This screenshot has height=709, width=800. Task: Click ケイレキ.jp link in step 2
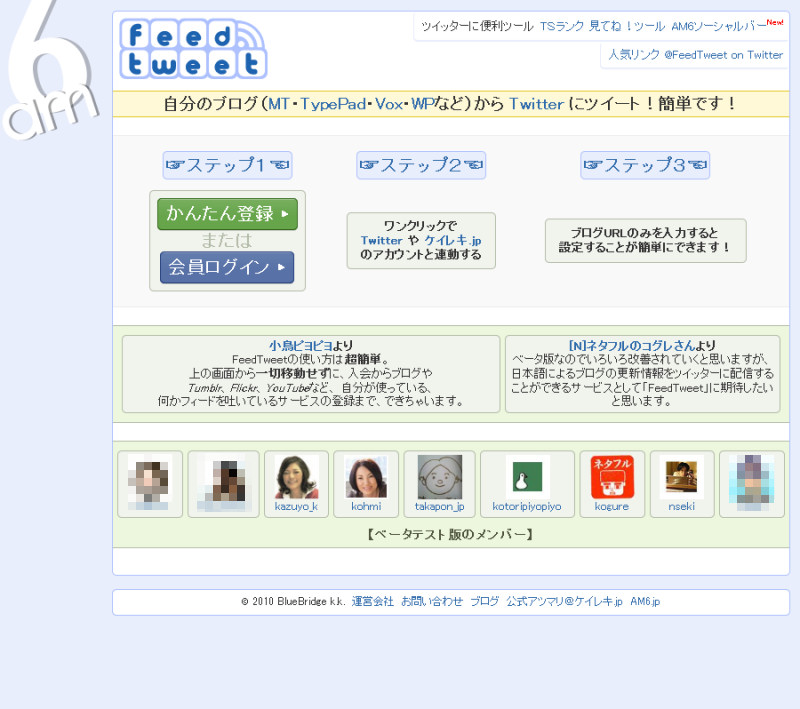pos(452,241)
